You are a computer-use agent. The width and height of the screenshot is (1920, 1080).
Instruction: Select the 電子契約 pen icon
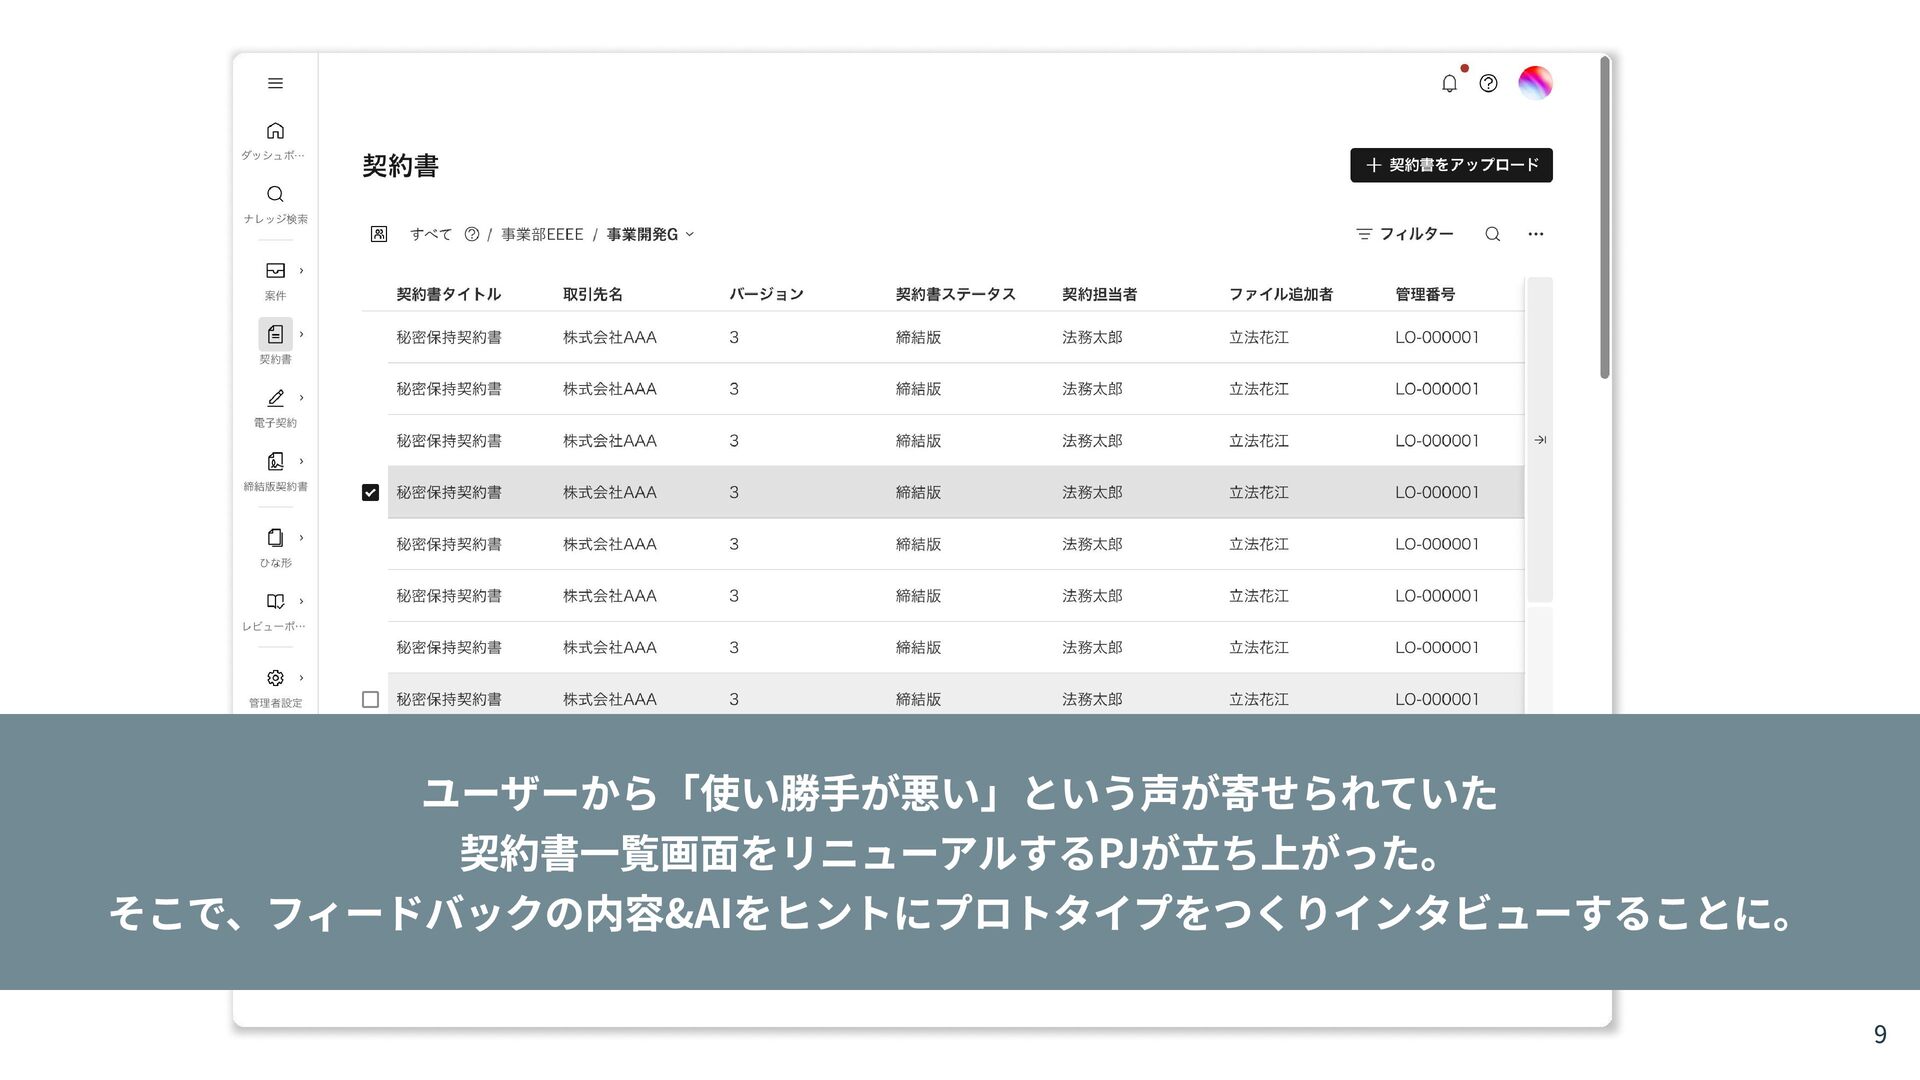click(x=275, y=398)
